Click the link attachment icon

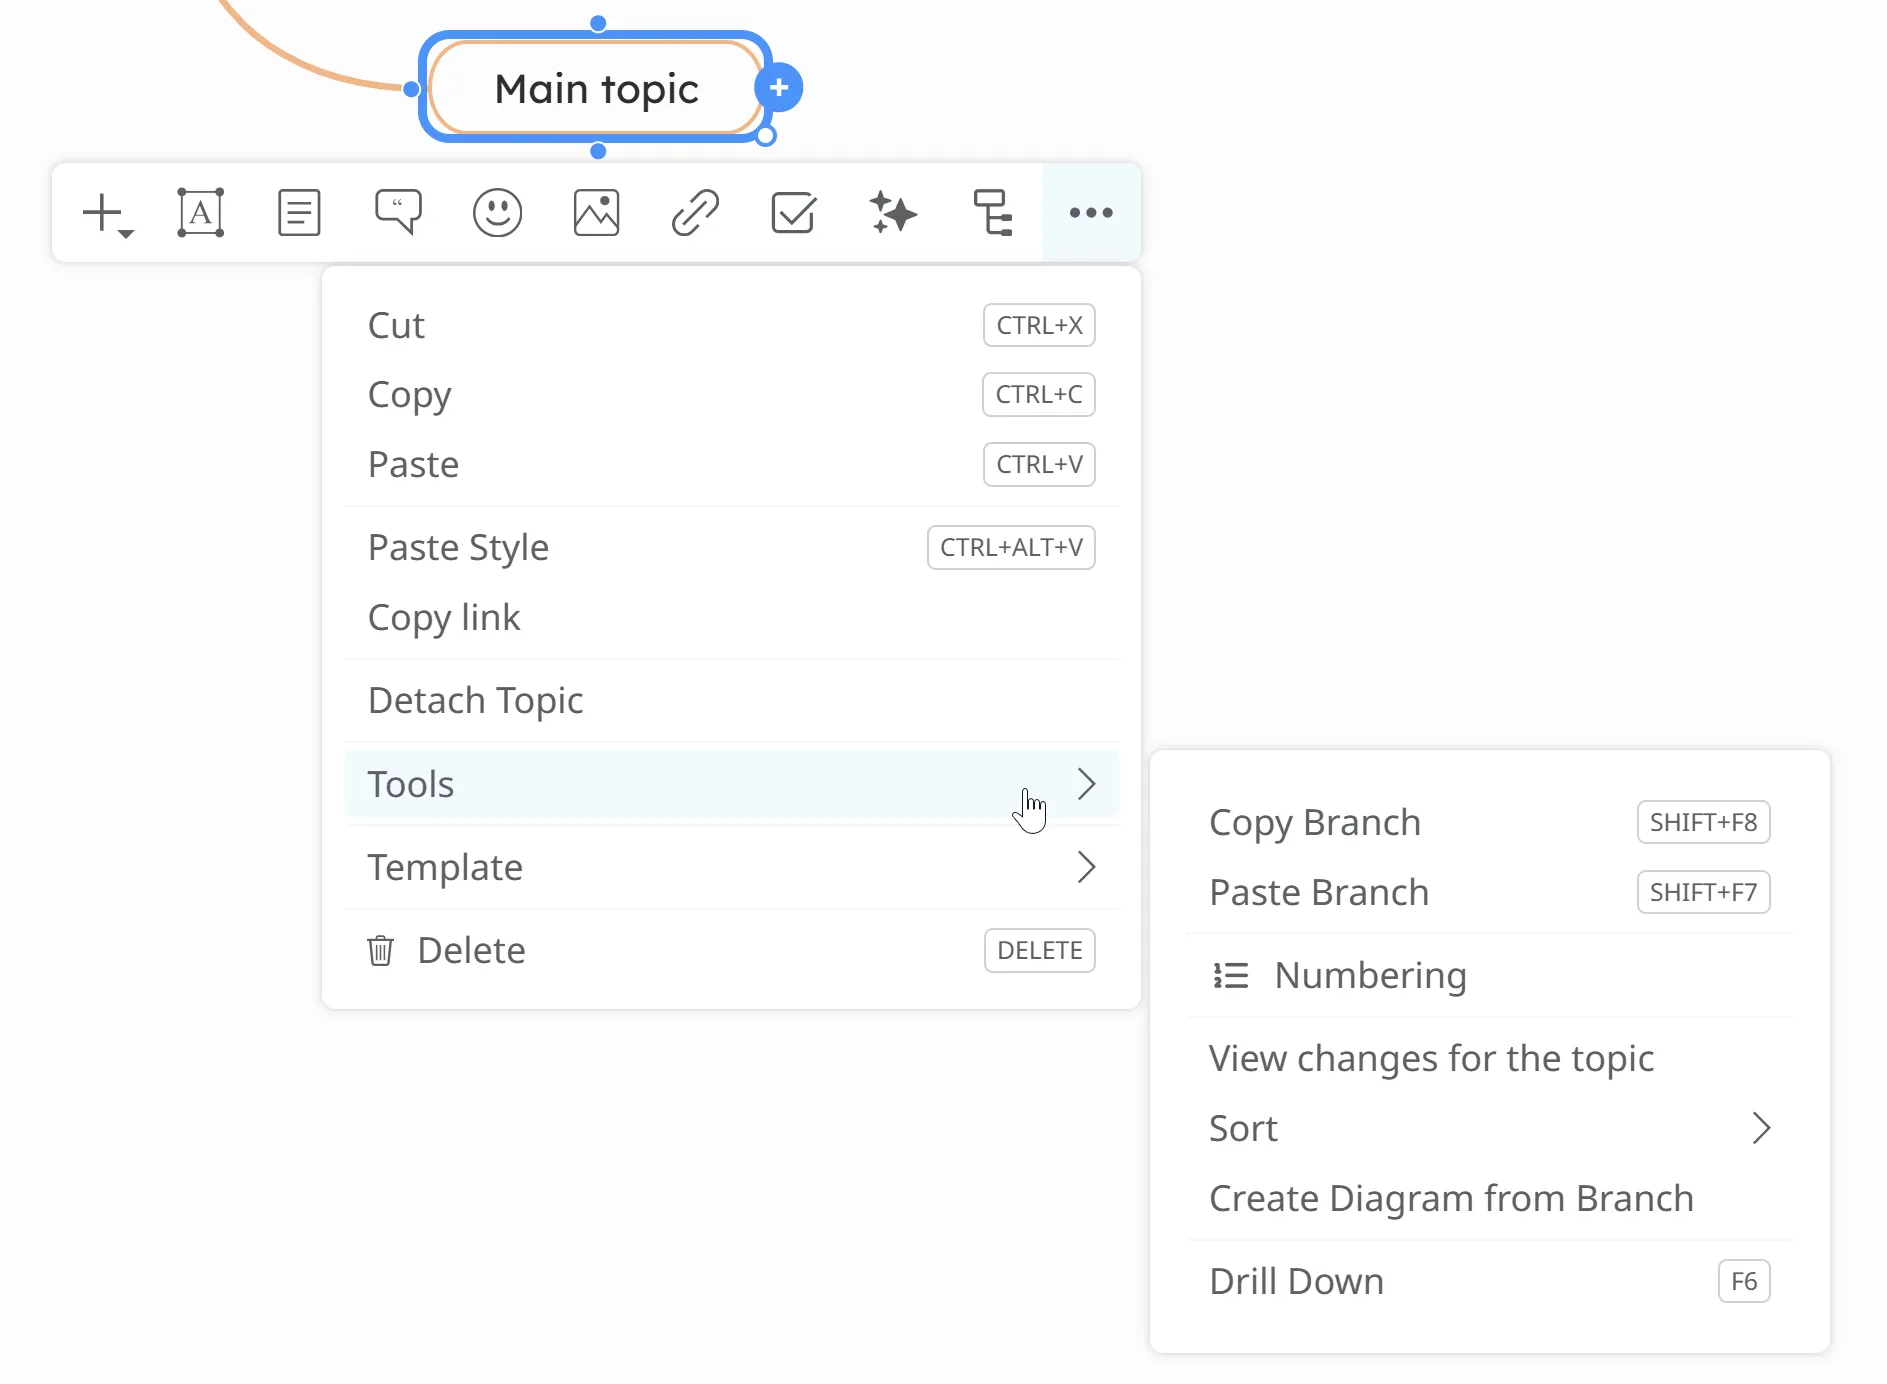click(x=695, y=213)
